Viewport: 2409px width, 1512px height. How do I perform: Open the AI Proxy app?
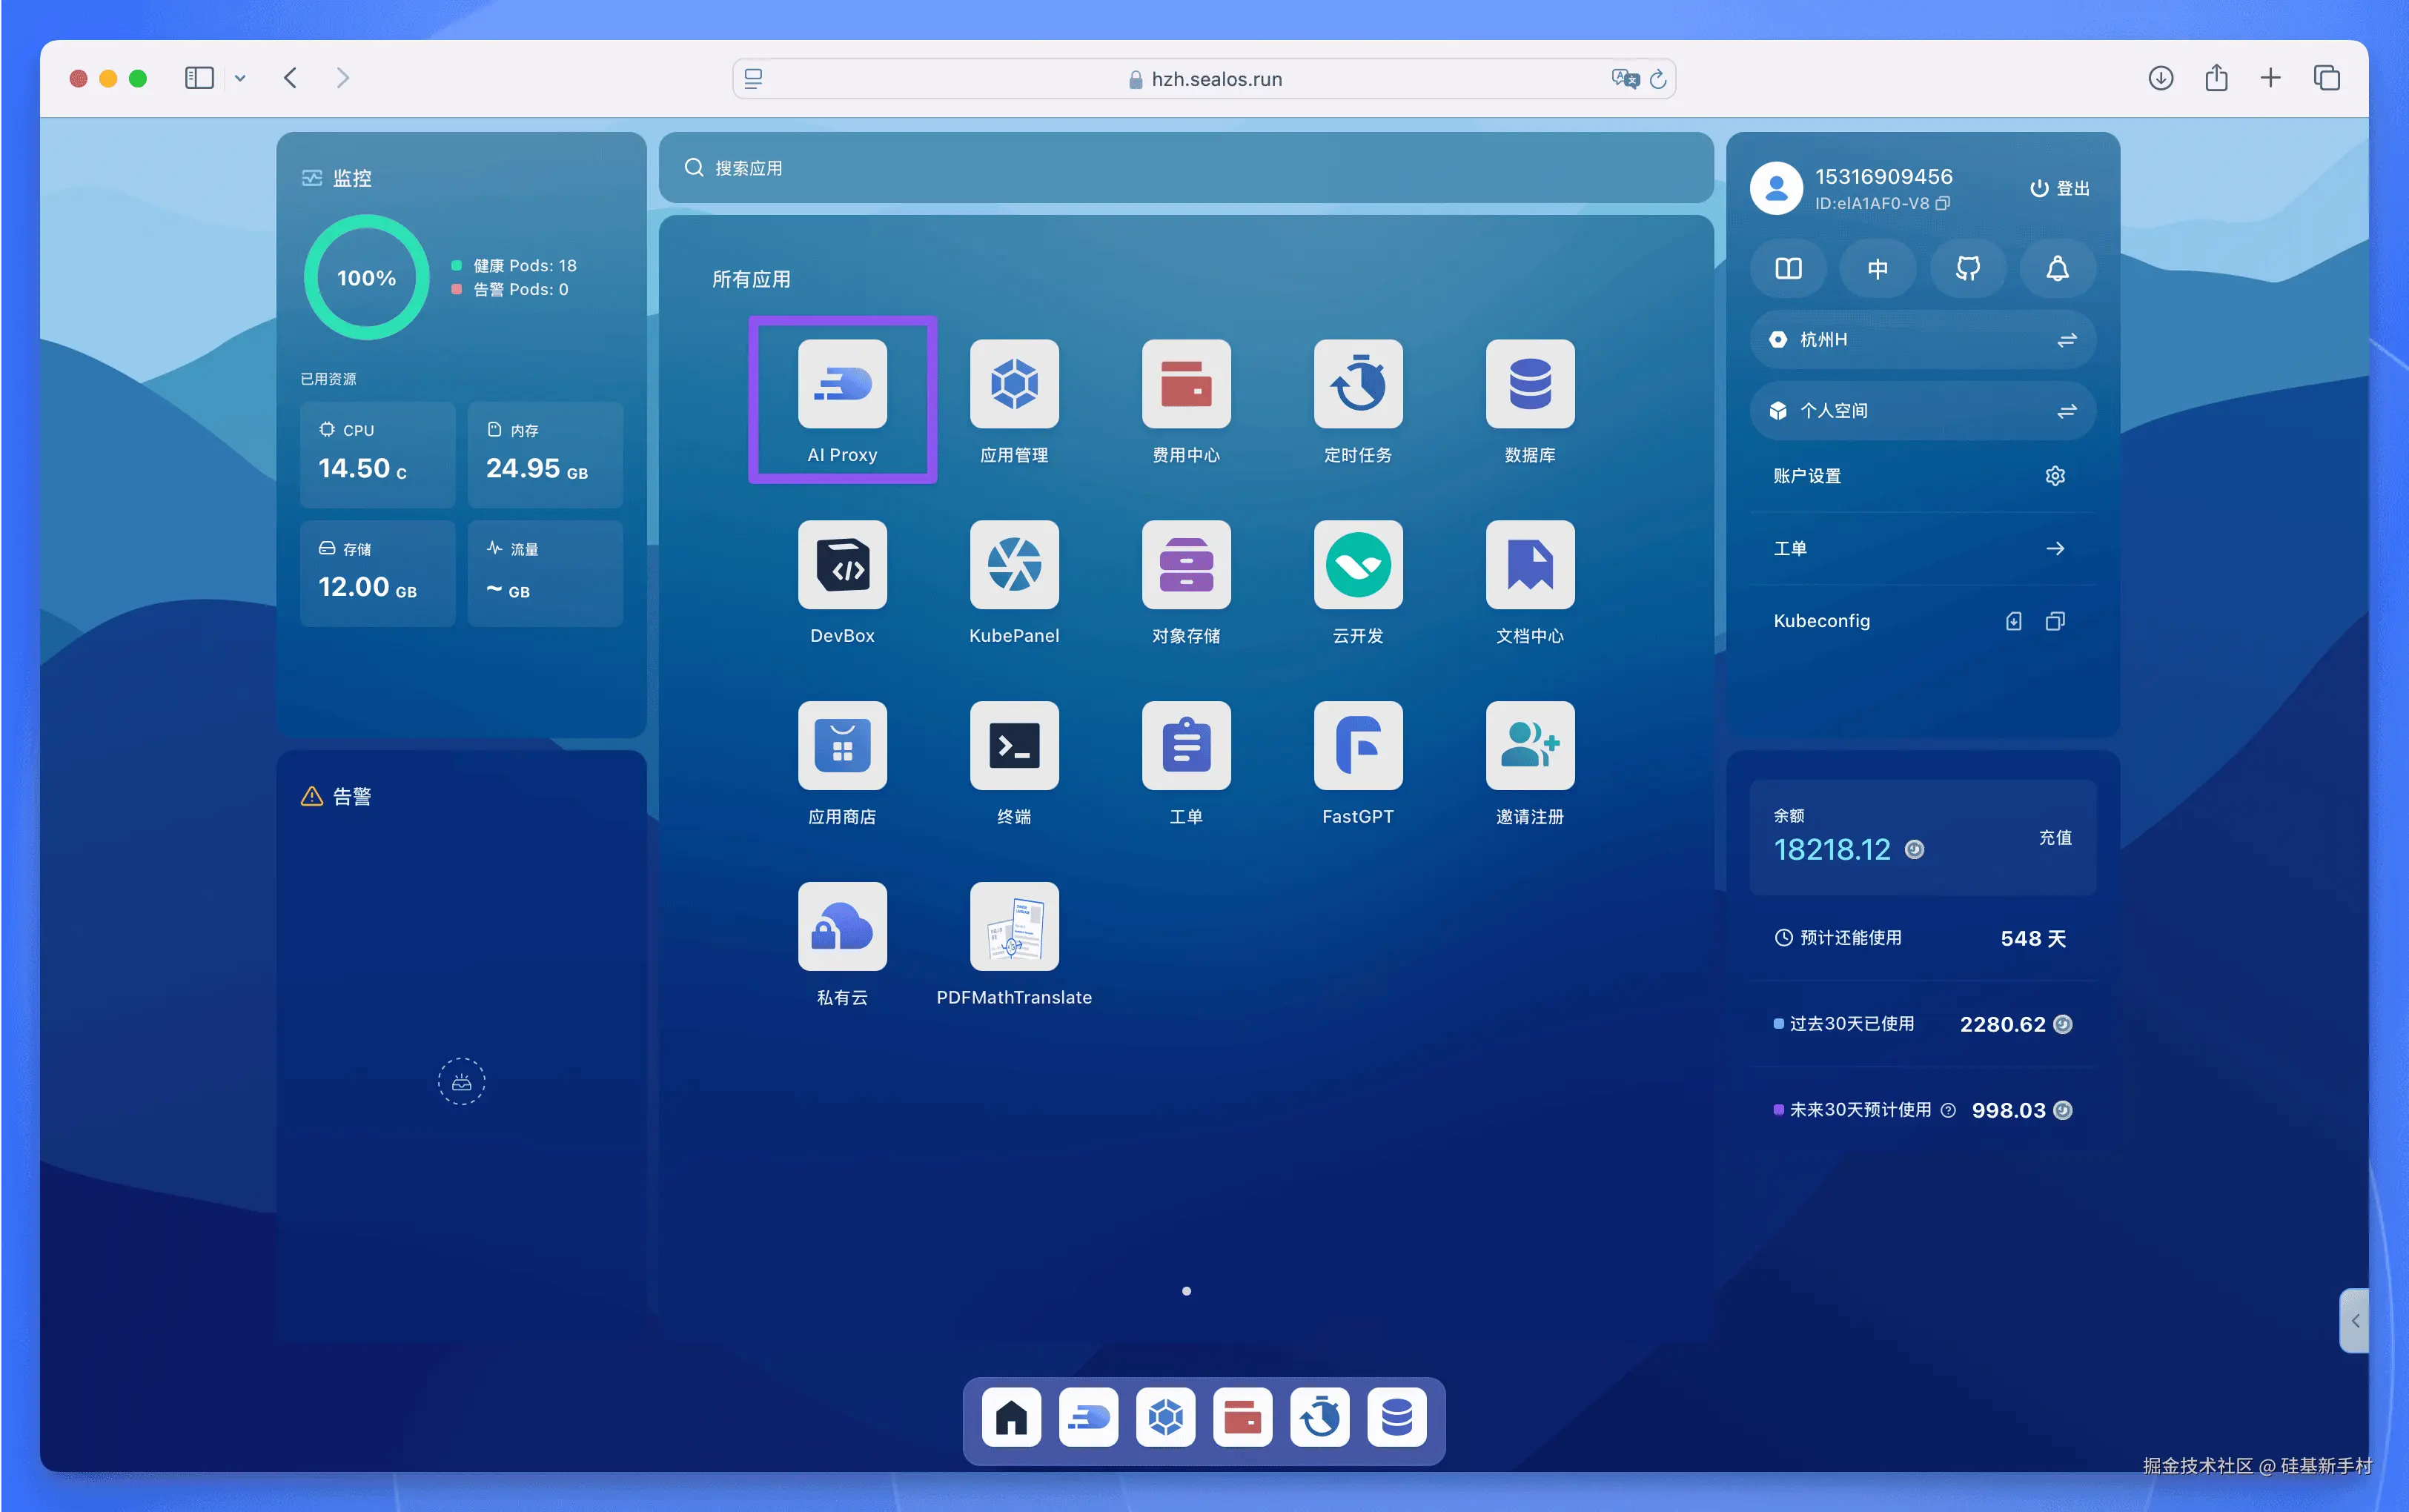pyautogui.click(x=842, y=384)
